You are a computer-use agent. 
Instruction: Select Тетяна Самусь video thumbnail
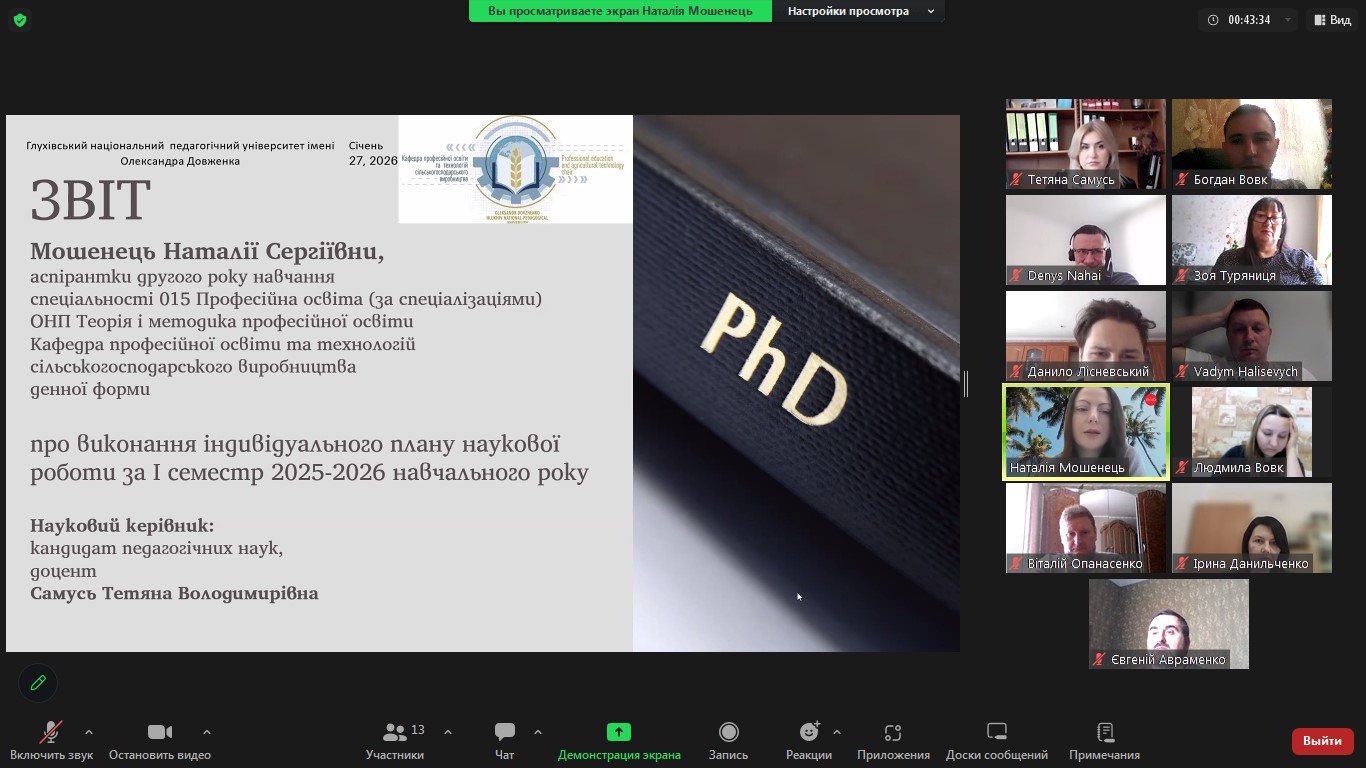(x=1085, y=144)
